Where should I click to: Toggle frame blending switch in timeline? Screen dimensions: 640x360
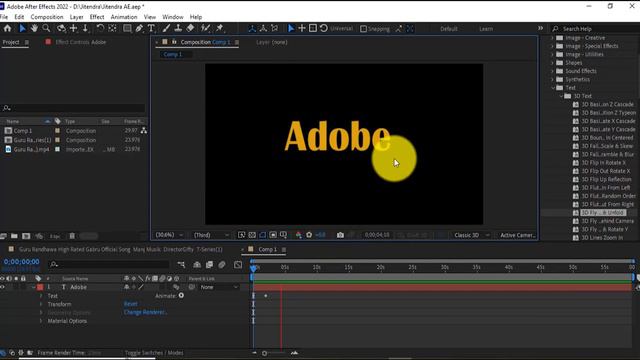click(209, 265)
